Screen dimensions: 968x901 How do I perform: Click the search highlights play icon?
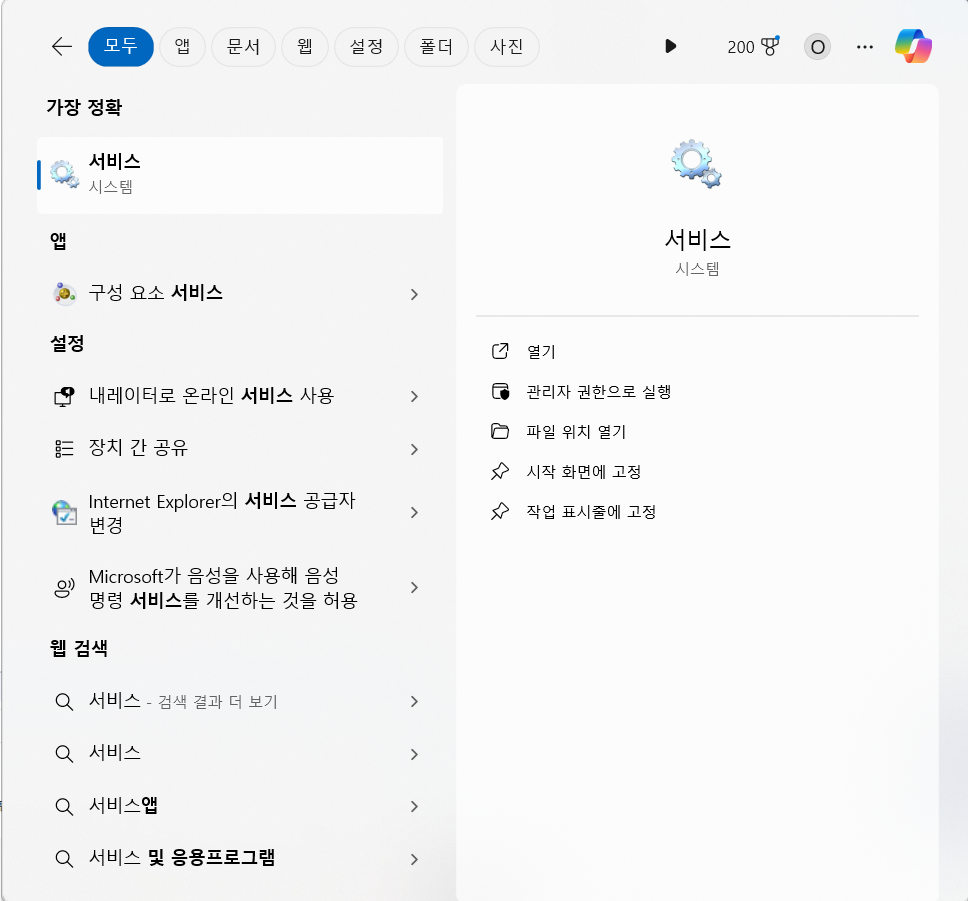(670, 46)
